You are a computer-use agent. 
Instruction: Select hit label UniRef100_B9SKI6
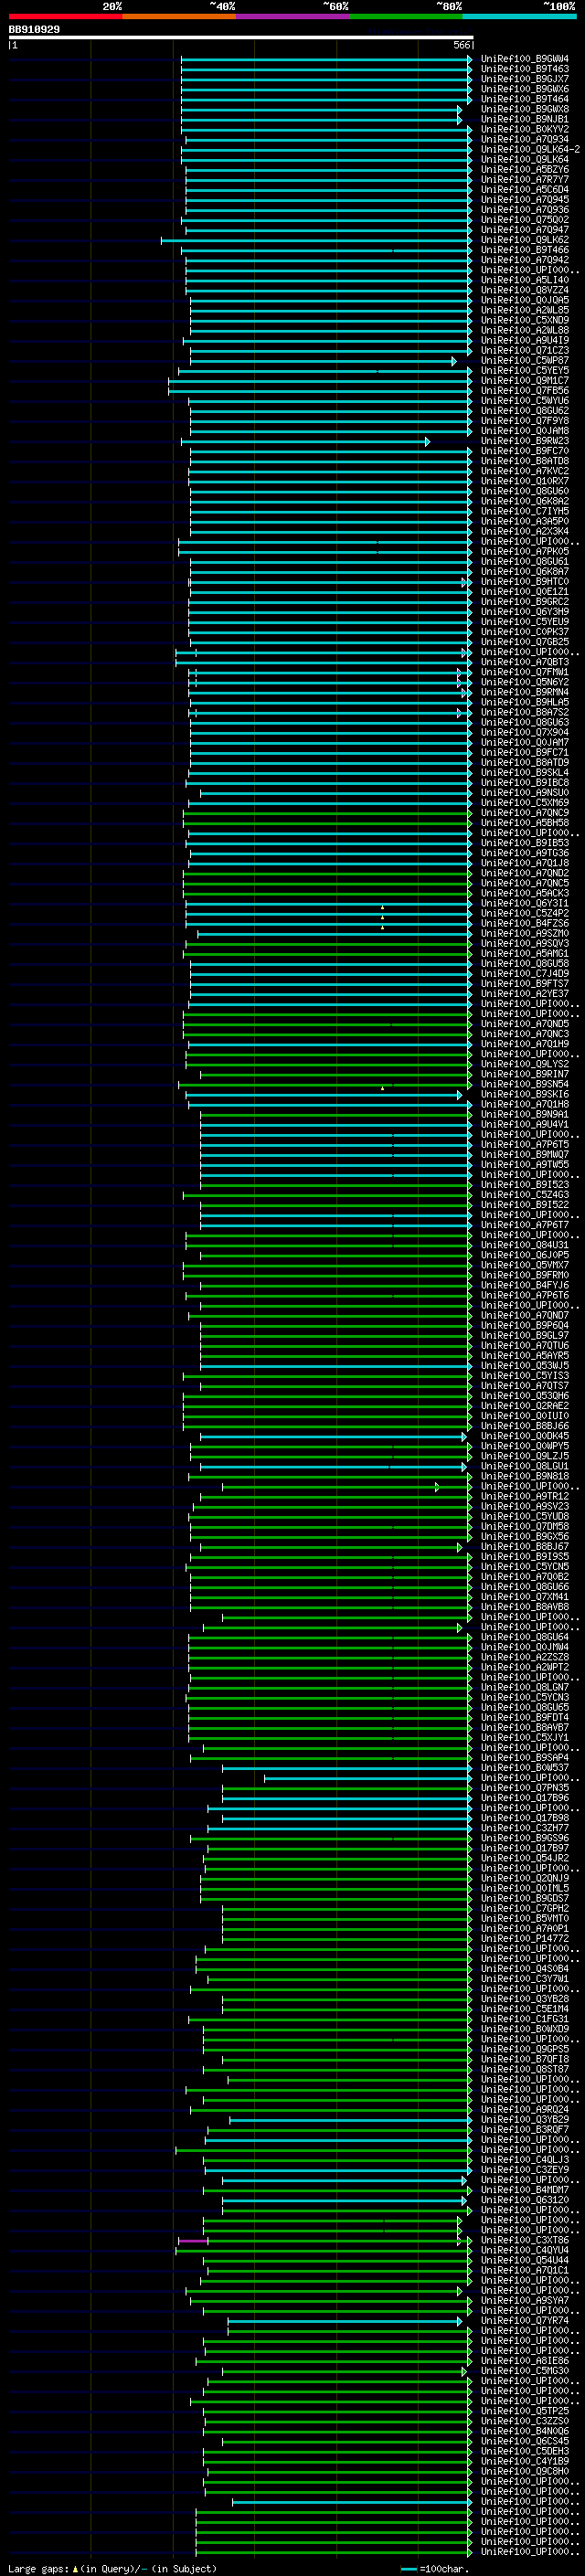tap(525, 1094)
